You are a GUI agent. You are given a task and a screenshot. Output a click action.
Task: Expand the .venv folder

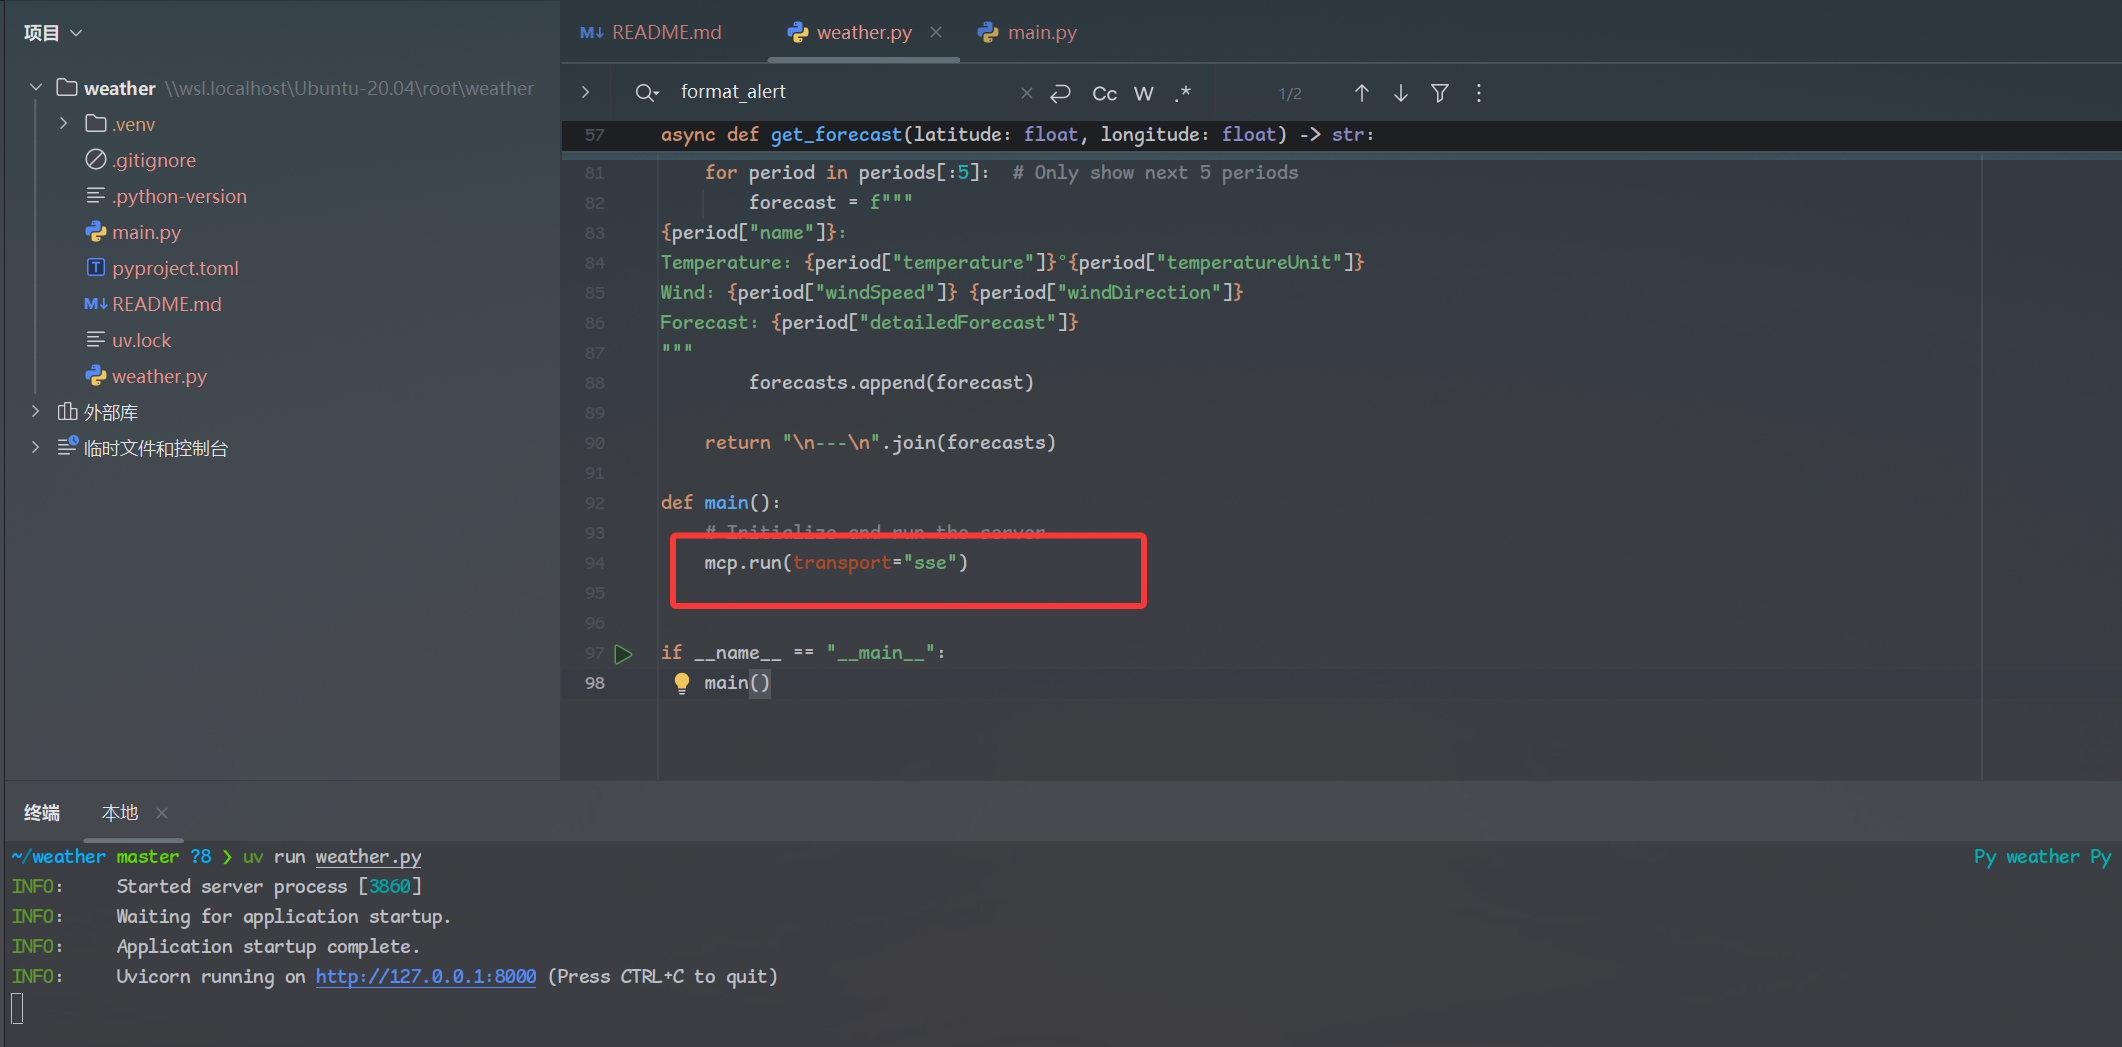[x=63, y=123]
